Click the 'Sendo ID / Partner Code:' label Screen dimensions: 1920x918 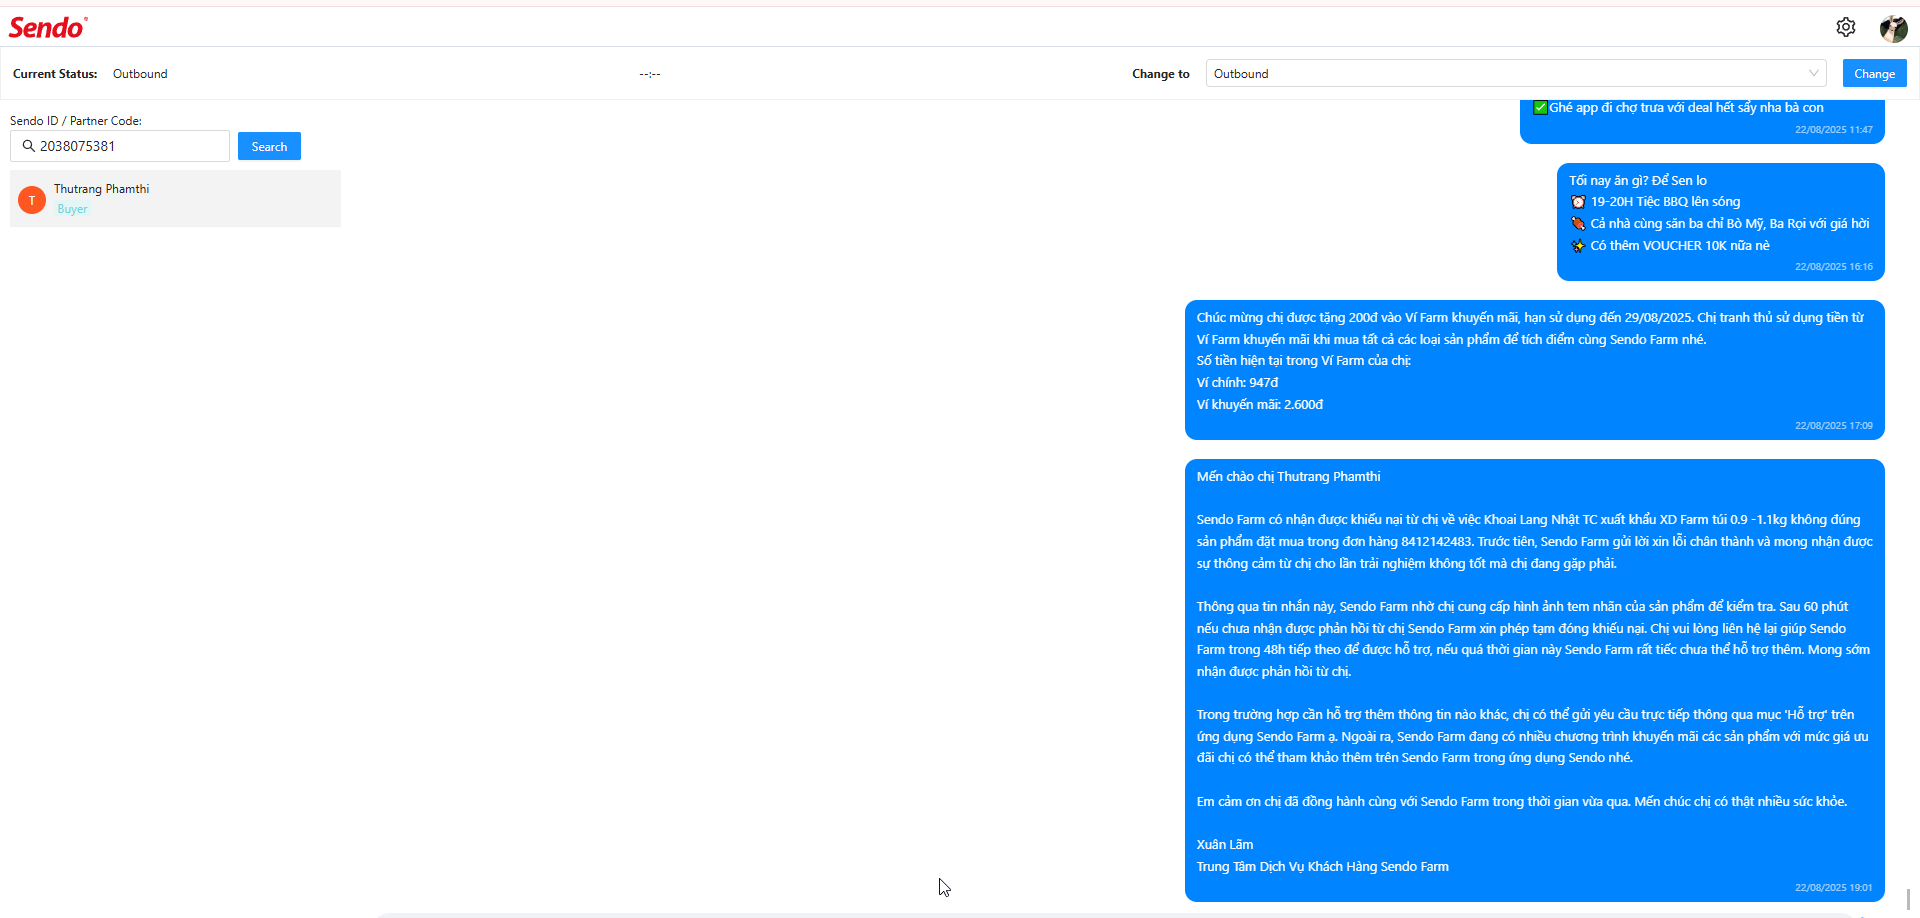coord(76,121)
